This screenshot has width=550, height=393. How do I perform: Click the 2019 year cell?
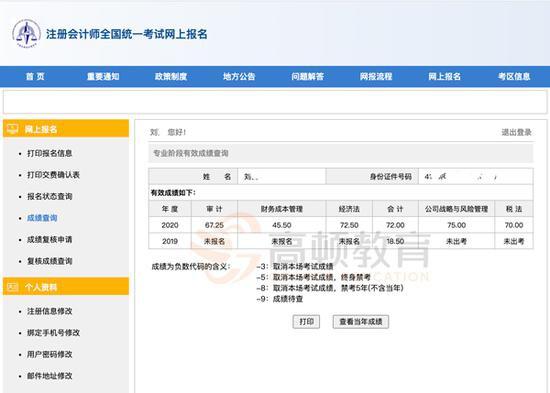click(x=170, y=241)
